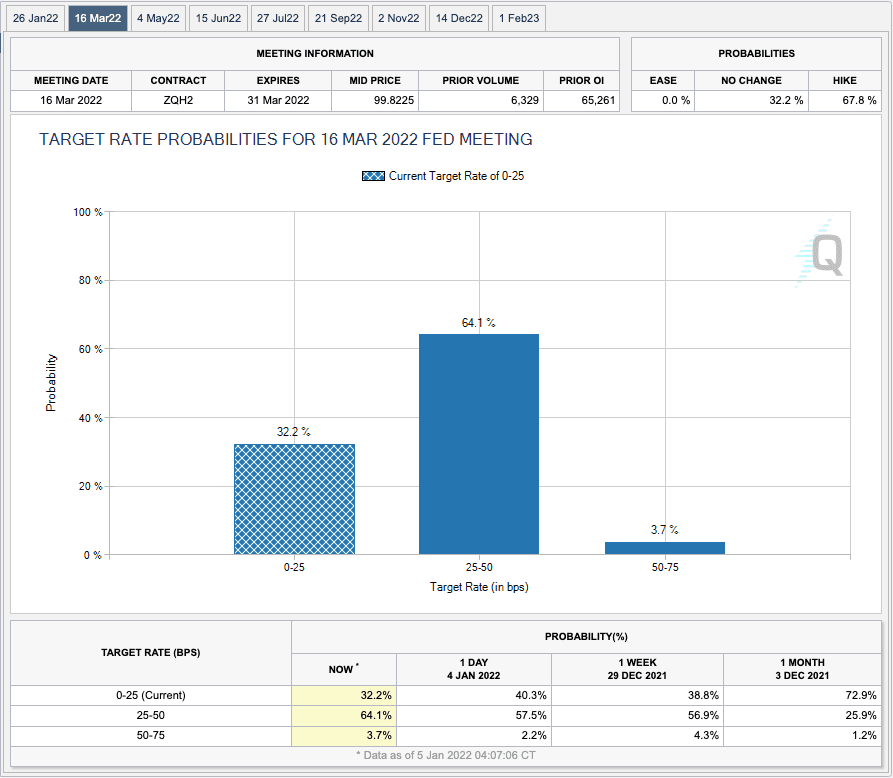
Task: Click the hatched 0-25 probability bar
Action: click(x=294, y=499)
